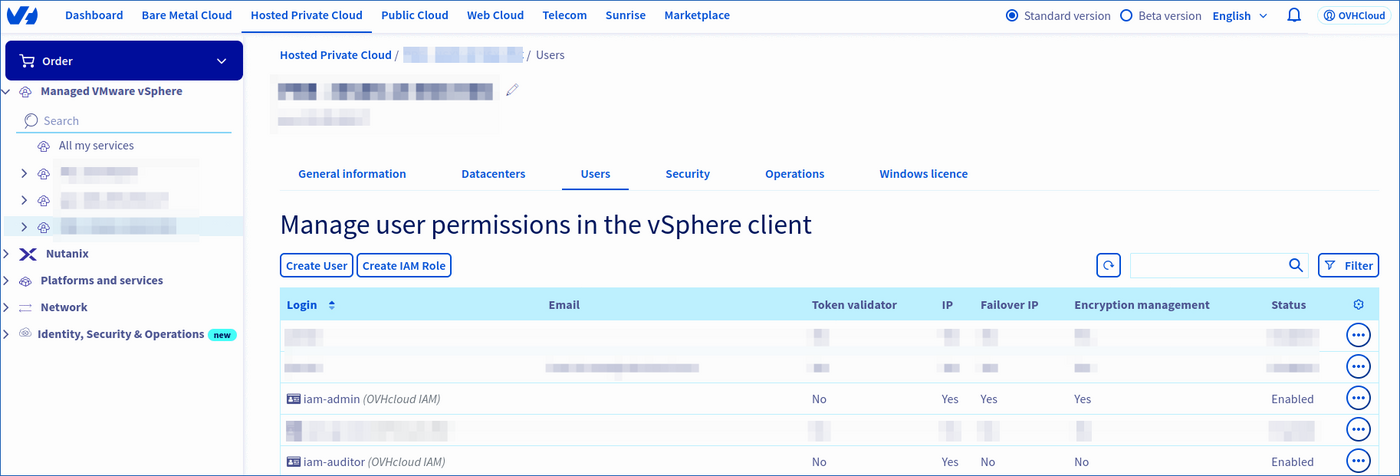This screenshot has width=1400, height=476.
Task: Sort the table by Login column arrows
Action: [x=332, y=305]
